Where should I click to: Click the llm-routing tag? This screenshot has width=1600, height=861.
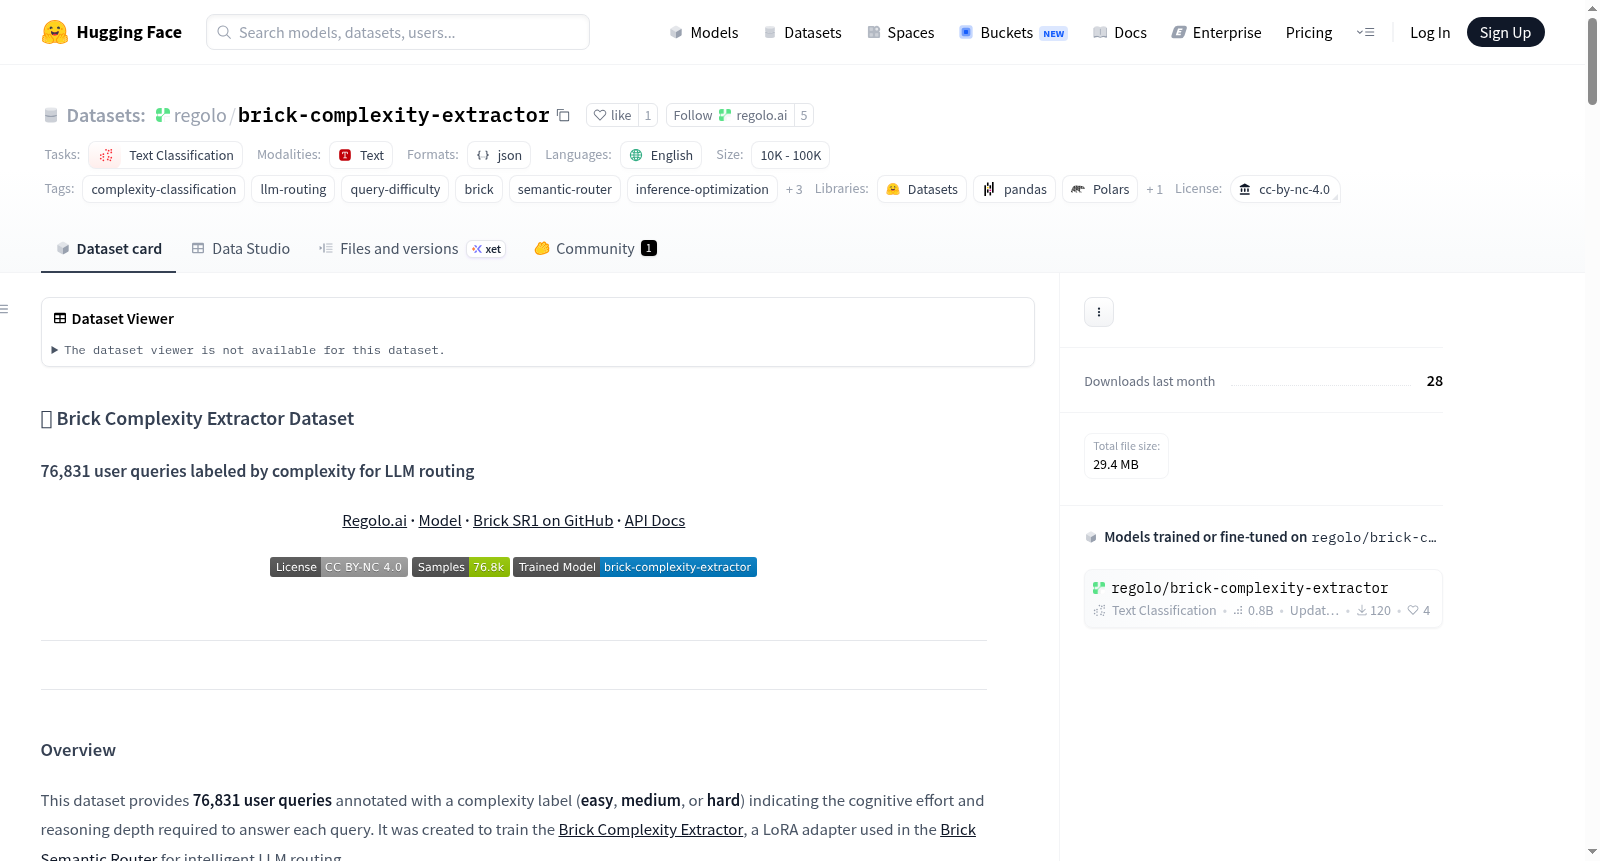(x=293, y=189)
